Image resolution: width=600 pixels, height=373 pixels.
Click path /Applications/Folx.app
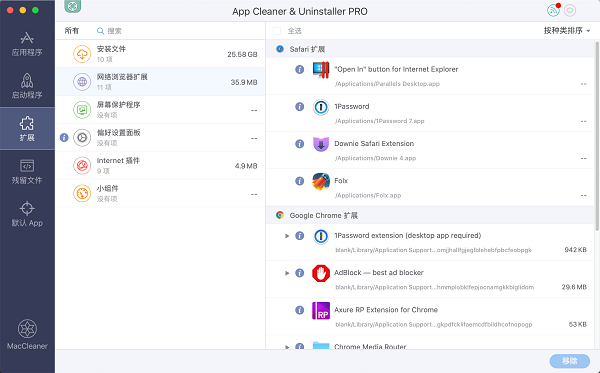pos(368,195)
